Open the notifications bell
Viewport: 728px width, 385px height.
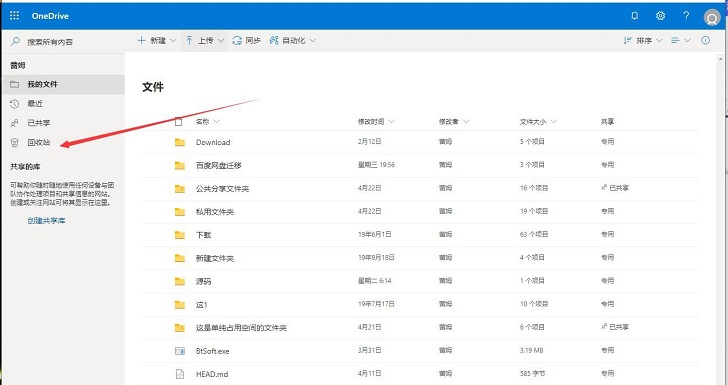point(634,16)
